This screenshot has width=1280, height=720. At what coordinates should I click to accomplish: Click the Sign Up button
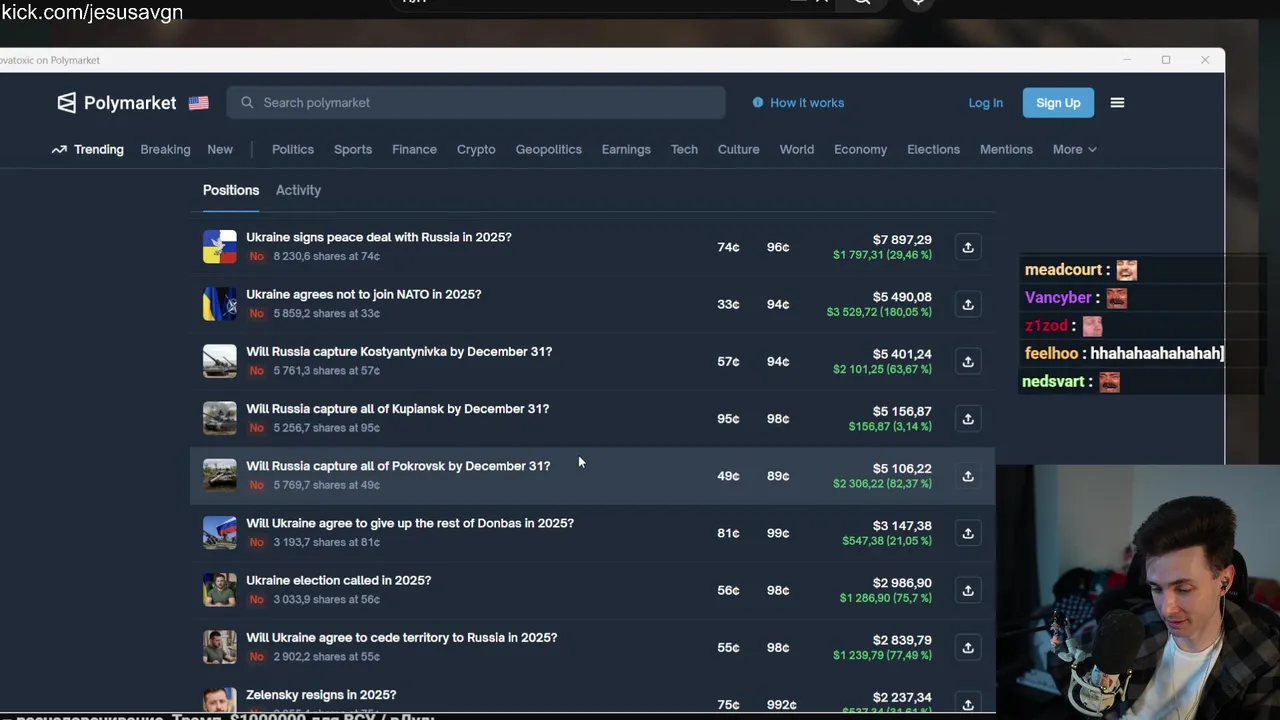click(x=1058, y=103)
